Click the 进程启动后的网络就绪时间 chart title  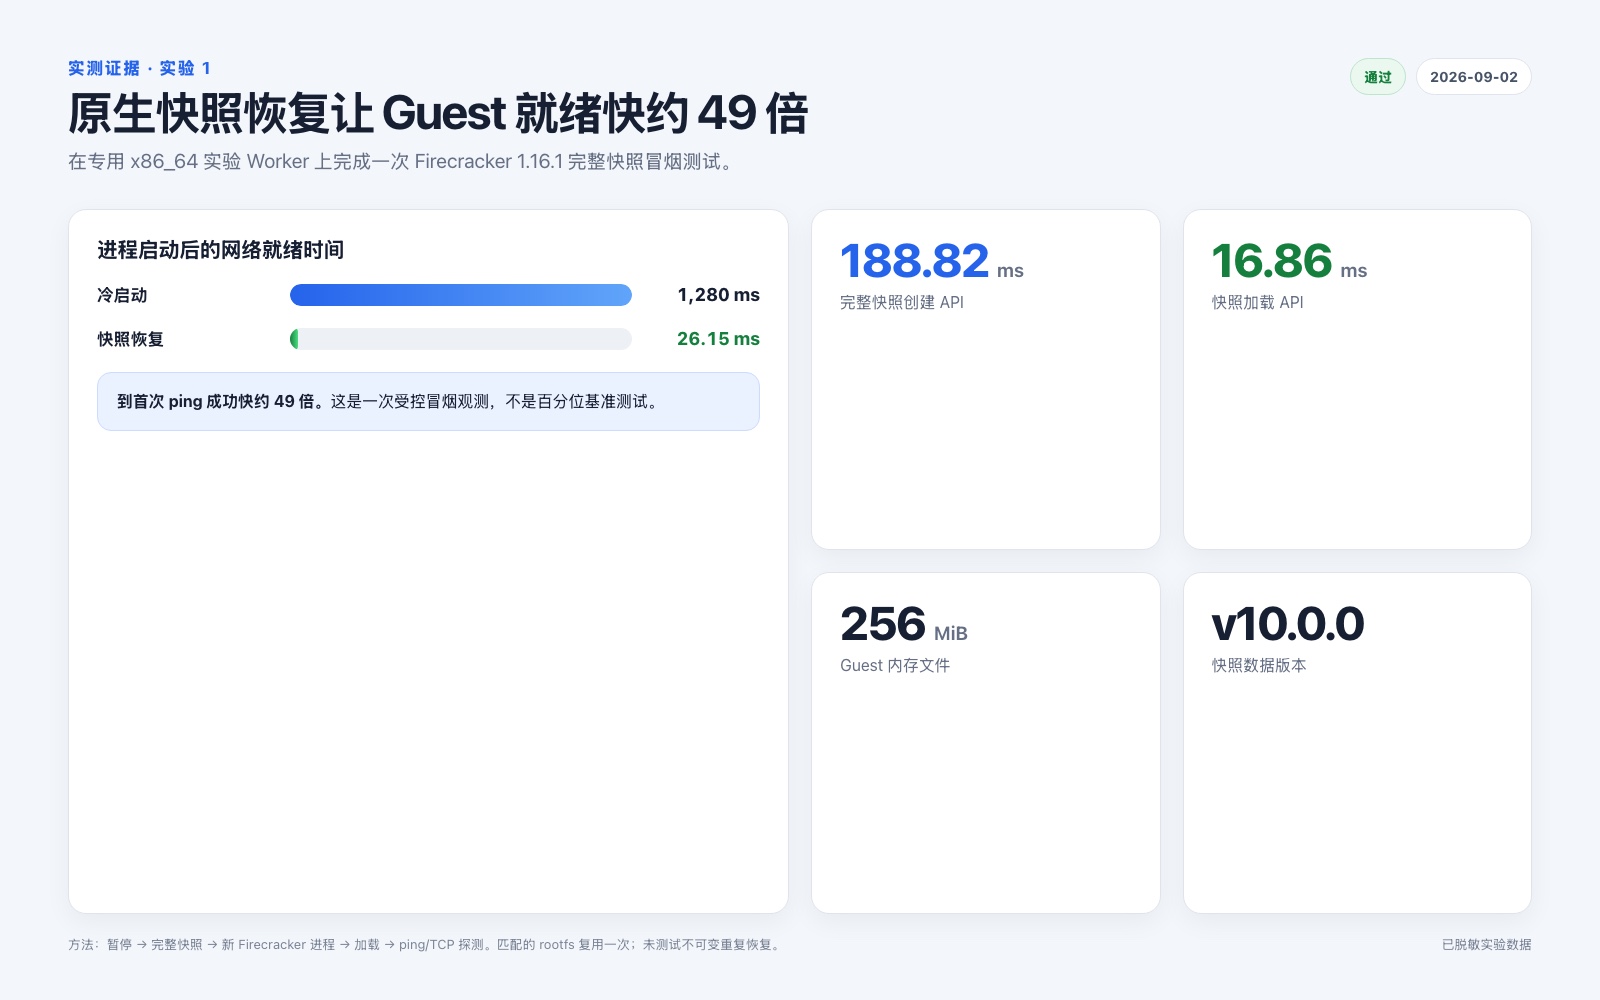coord(221,250)
